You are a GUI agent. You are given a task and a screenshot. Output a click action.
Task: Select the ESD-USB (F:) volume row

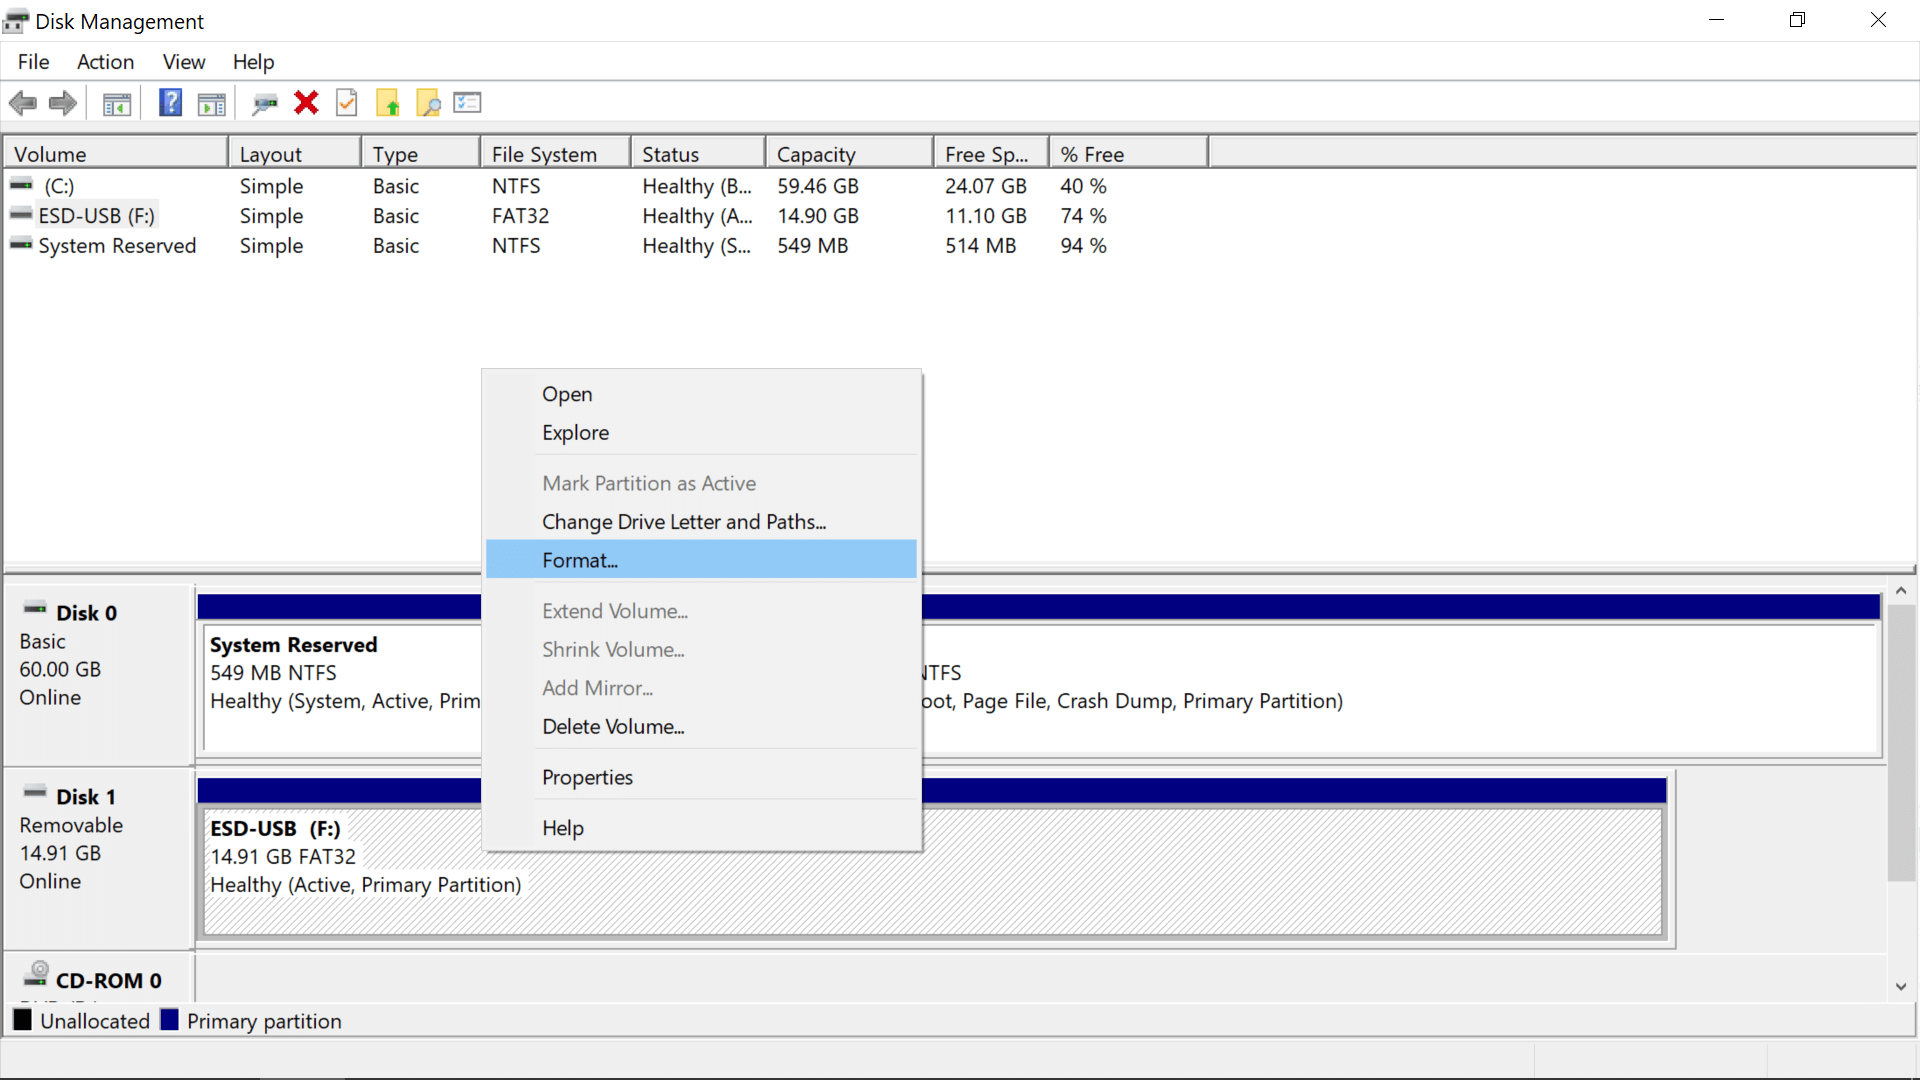(96, 216)
